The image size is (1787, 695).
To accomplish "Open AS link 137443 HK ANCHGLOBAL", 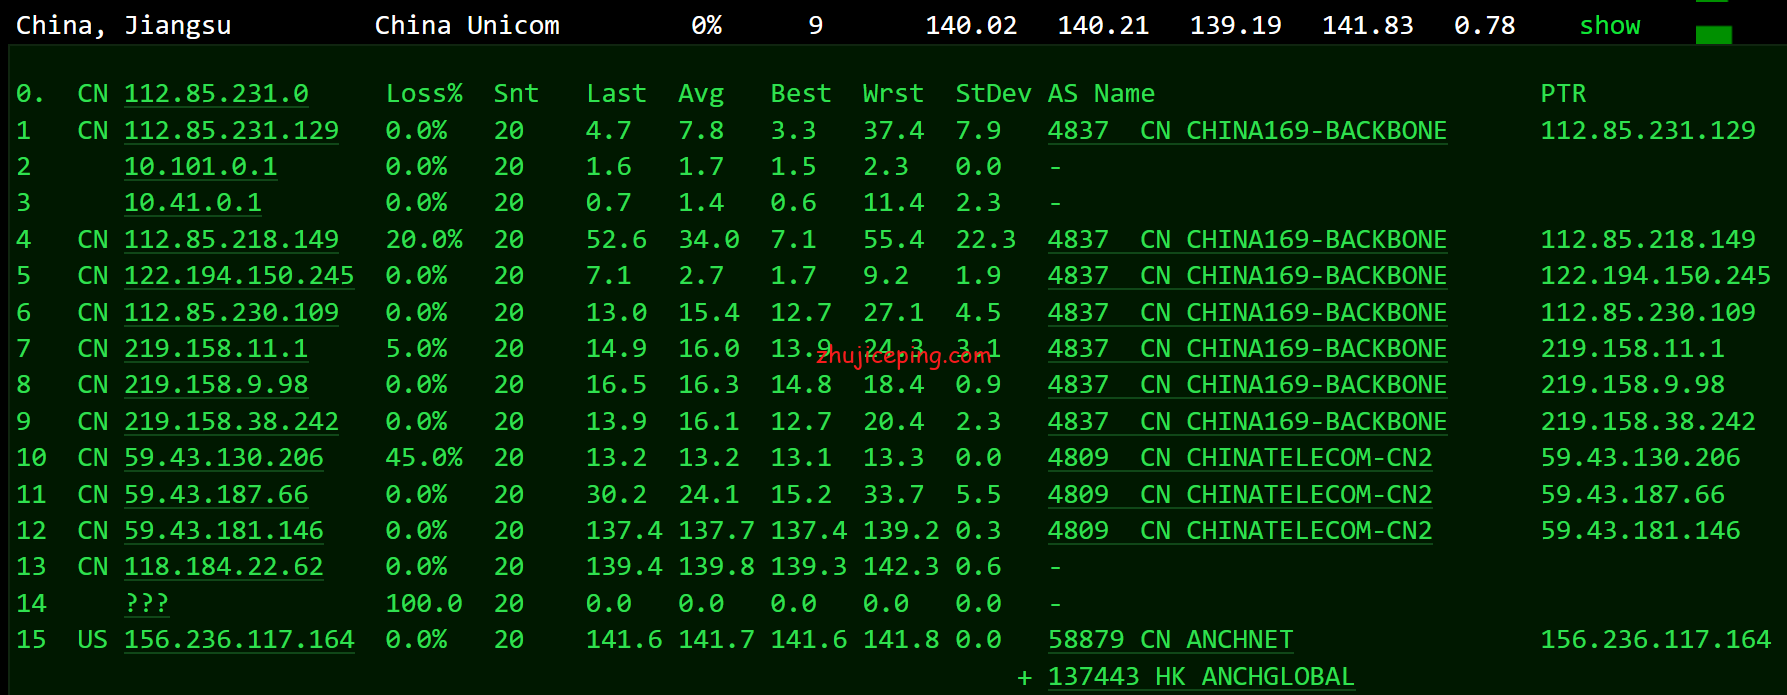I will [x=1200, y=677].
